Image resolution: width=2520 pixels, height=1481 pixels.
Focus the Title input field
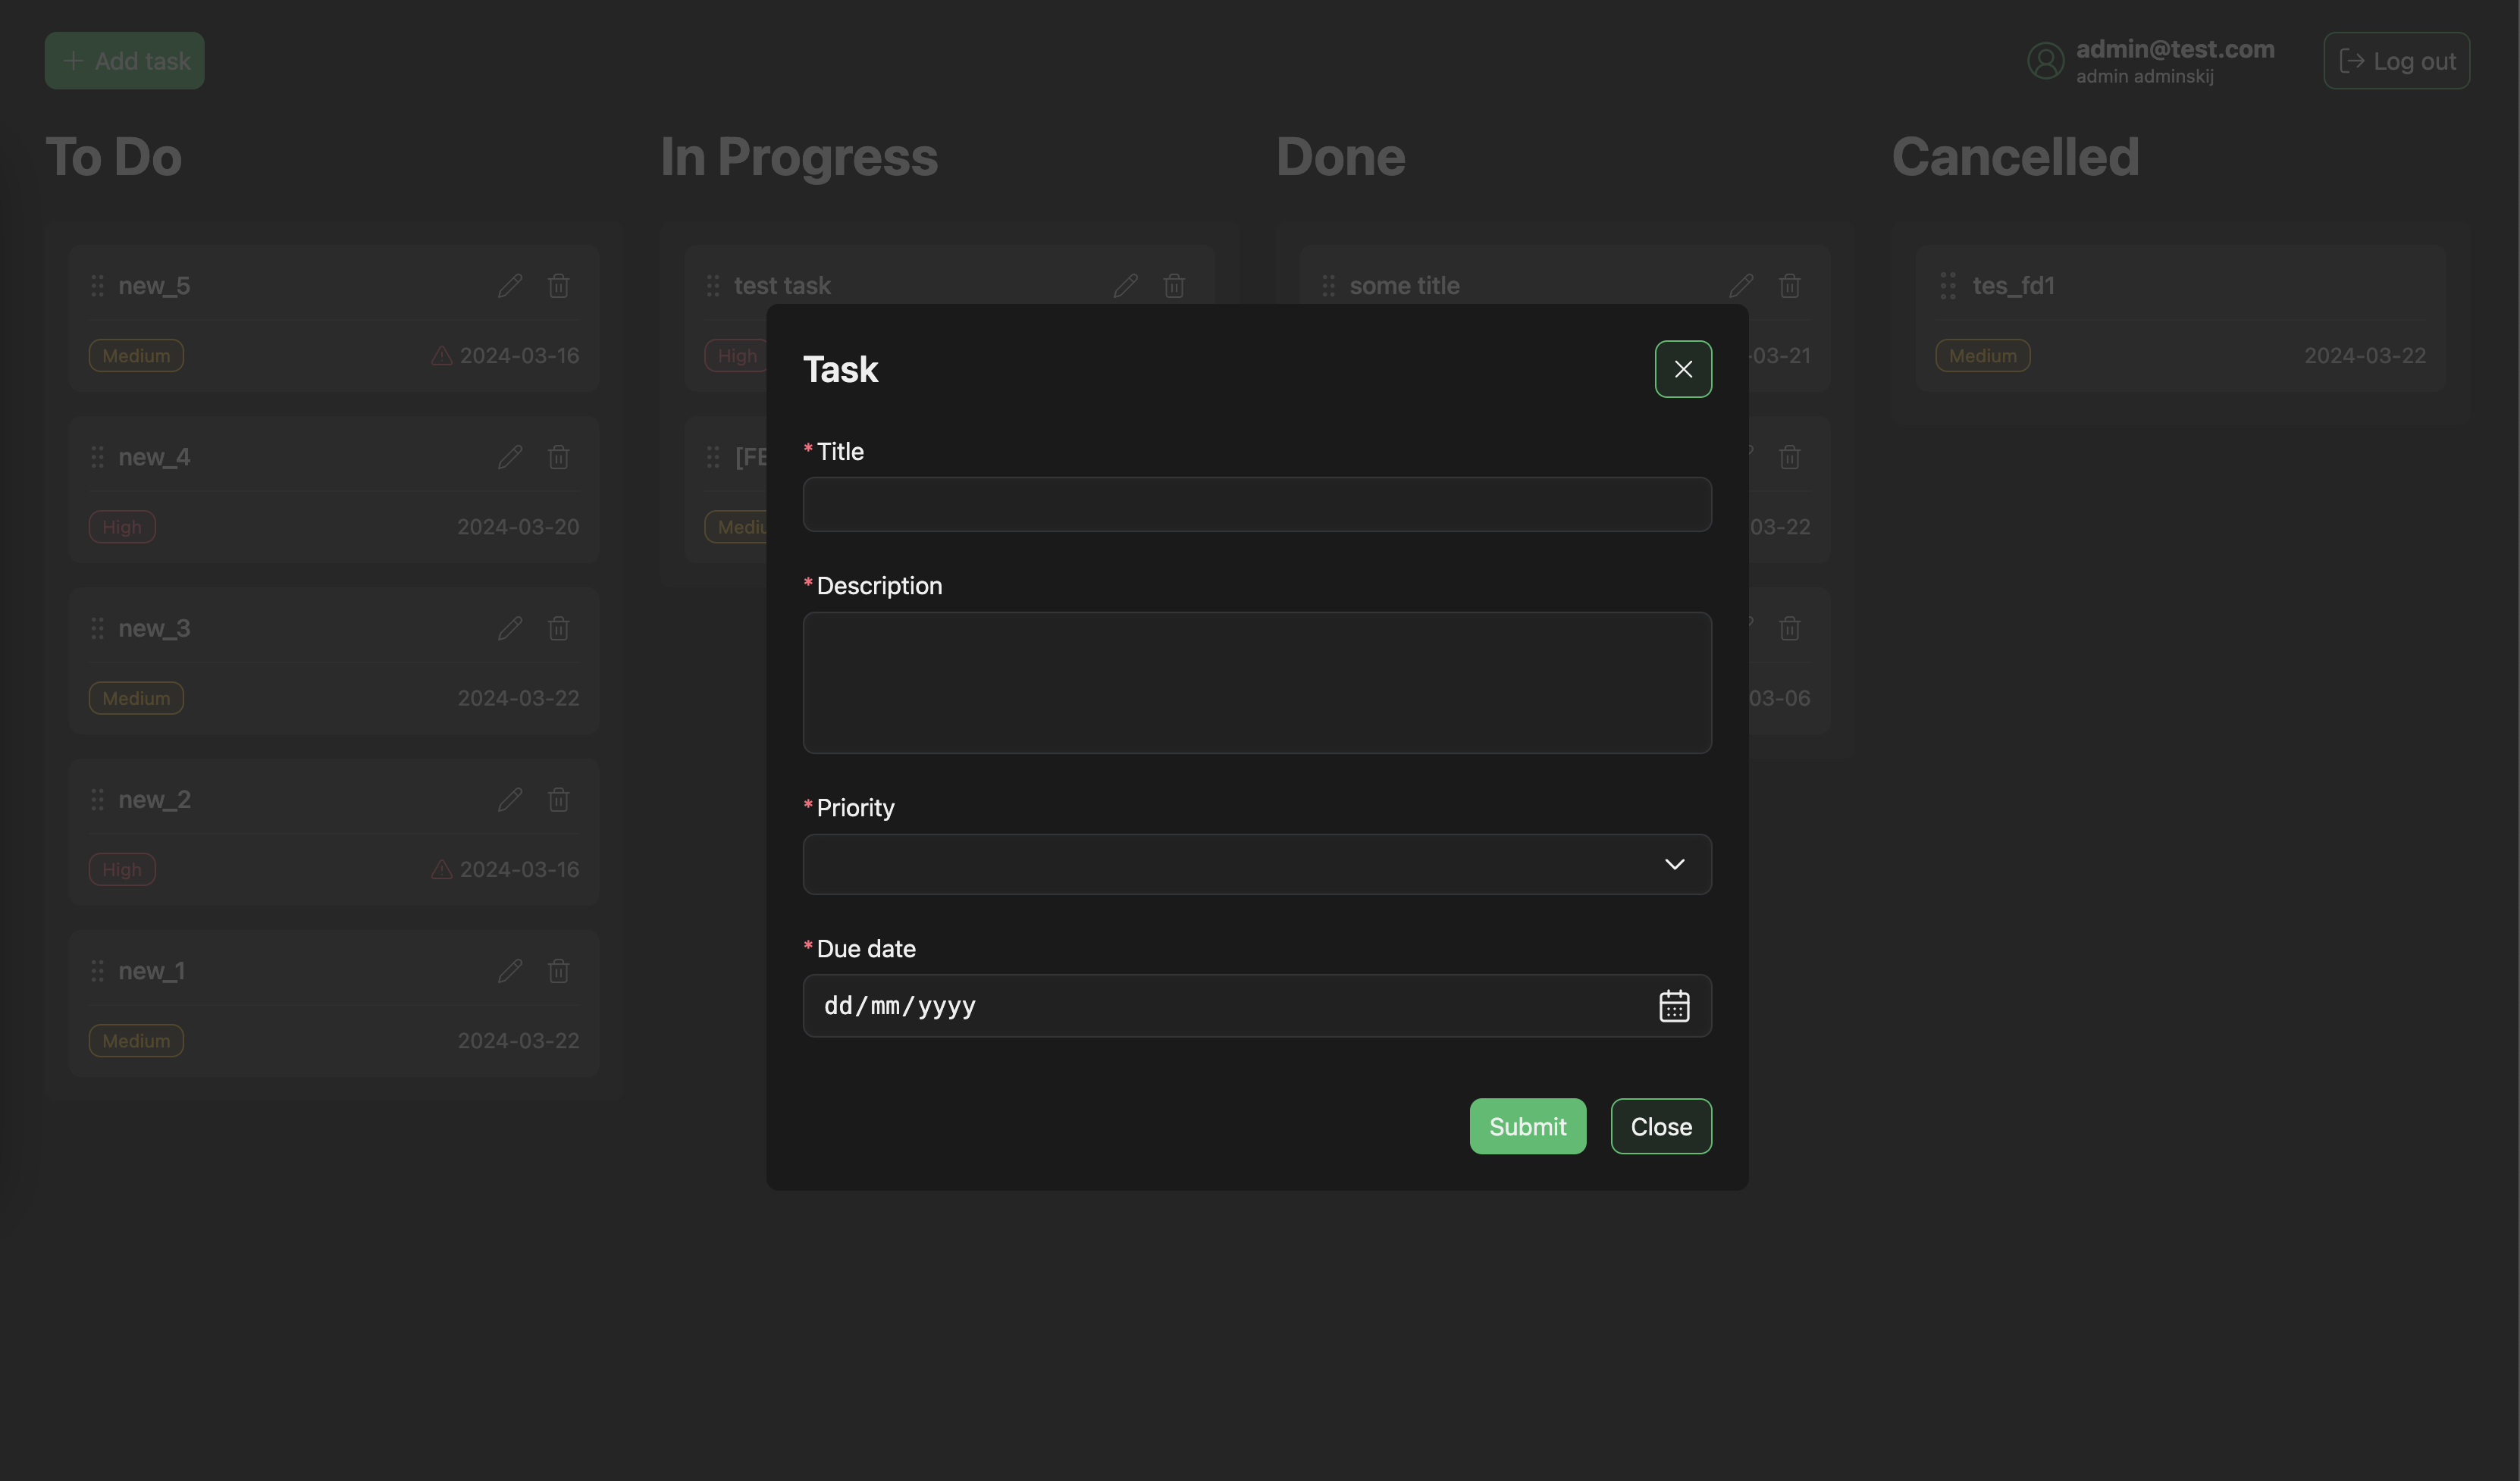coord(1256,504)
